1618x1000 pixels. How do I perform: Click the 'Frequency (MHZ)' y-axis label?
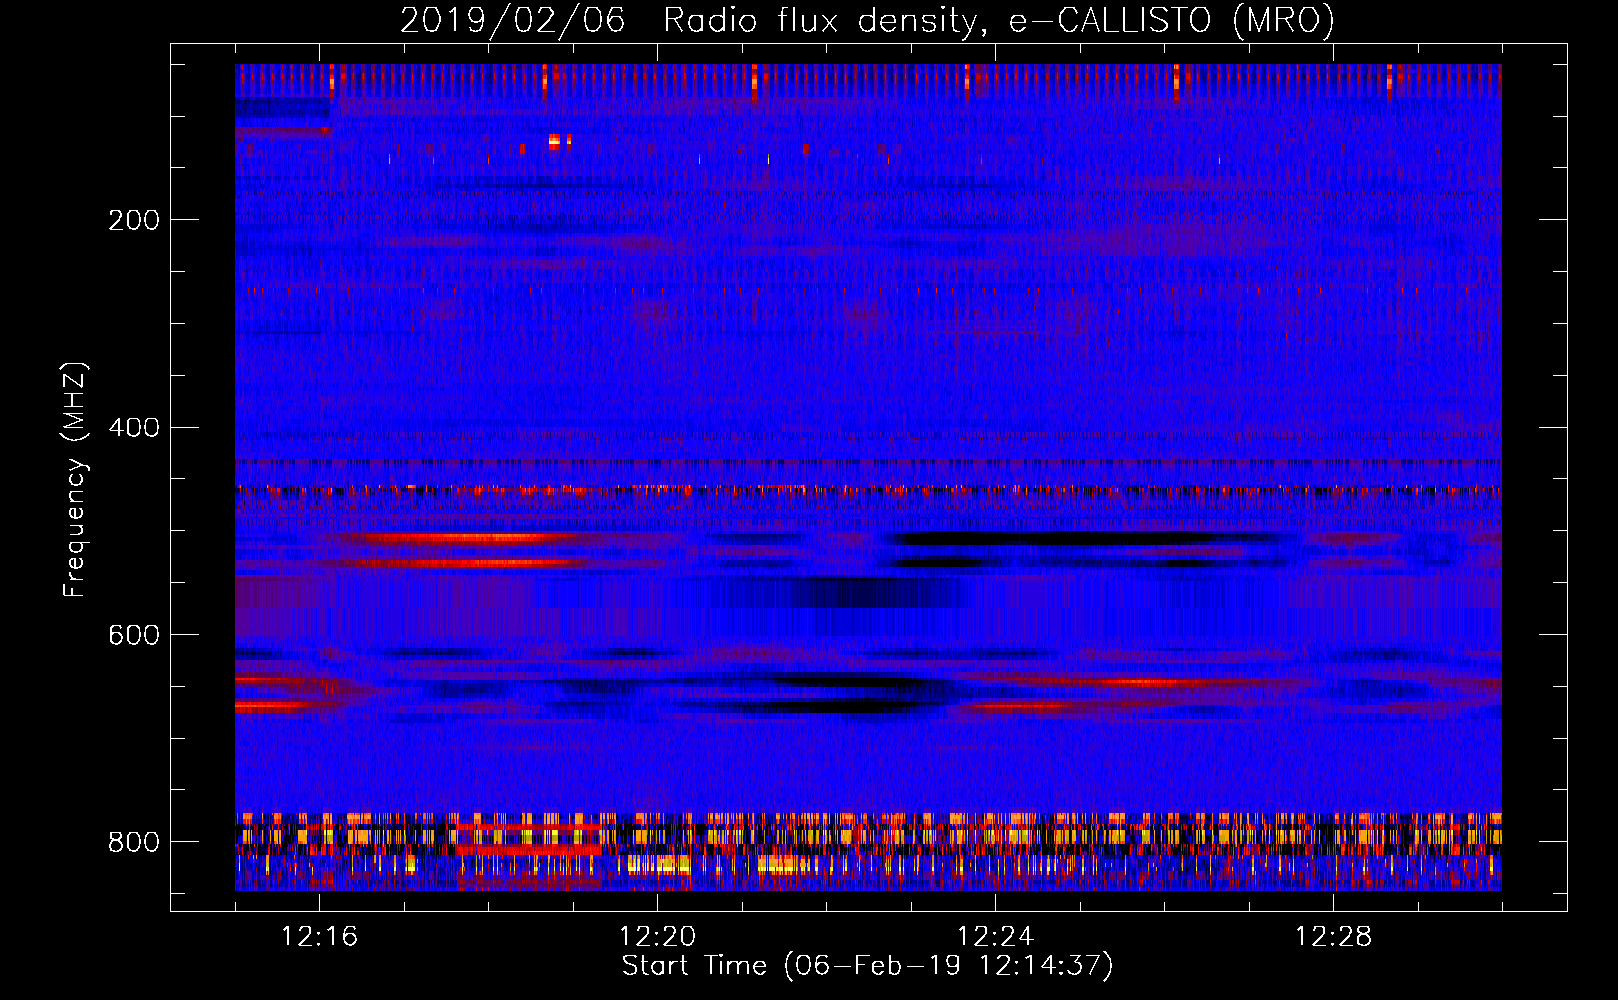pyautogui.click(x=75, y=479)
